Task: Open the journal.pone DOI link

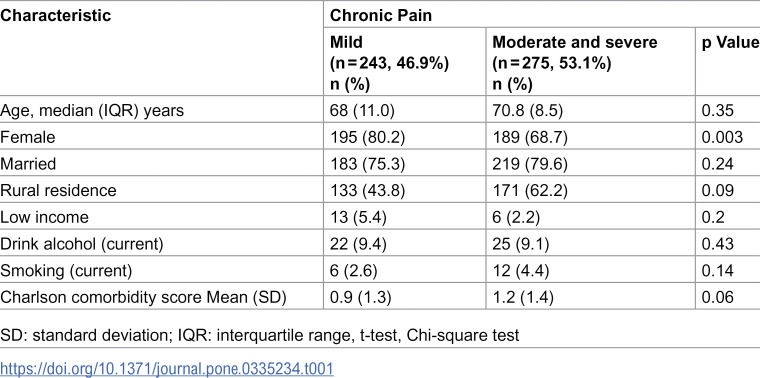Action: pyautogui.click(x=167, y=369)
